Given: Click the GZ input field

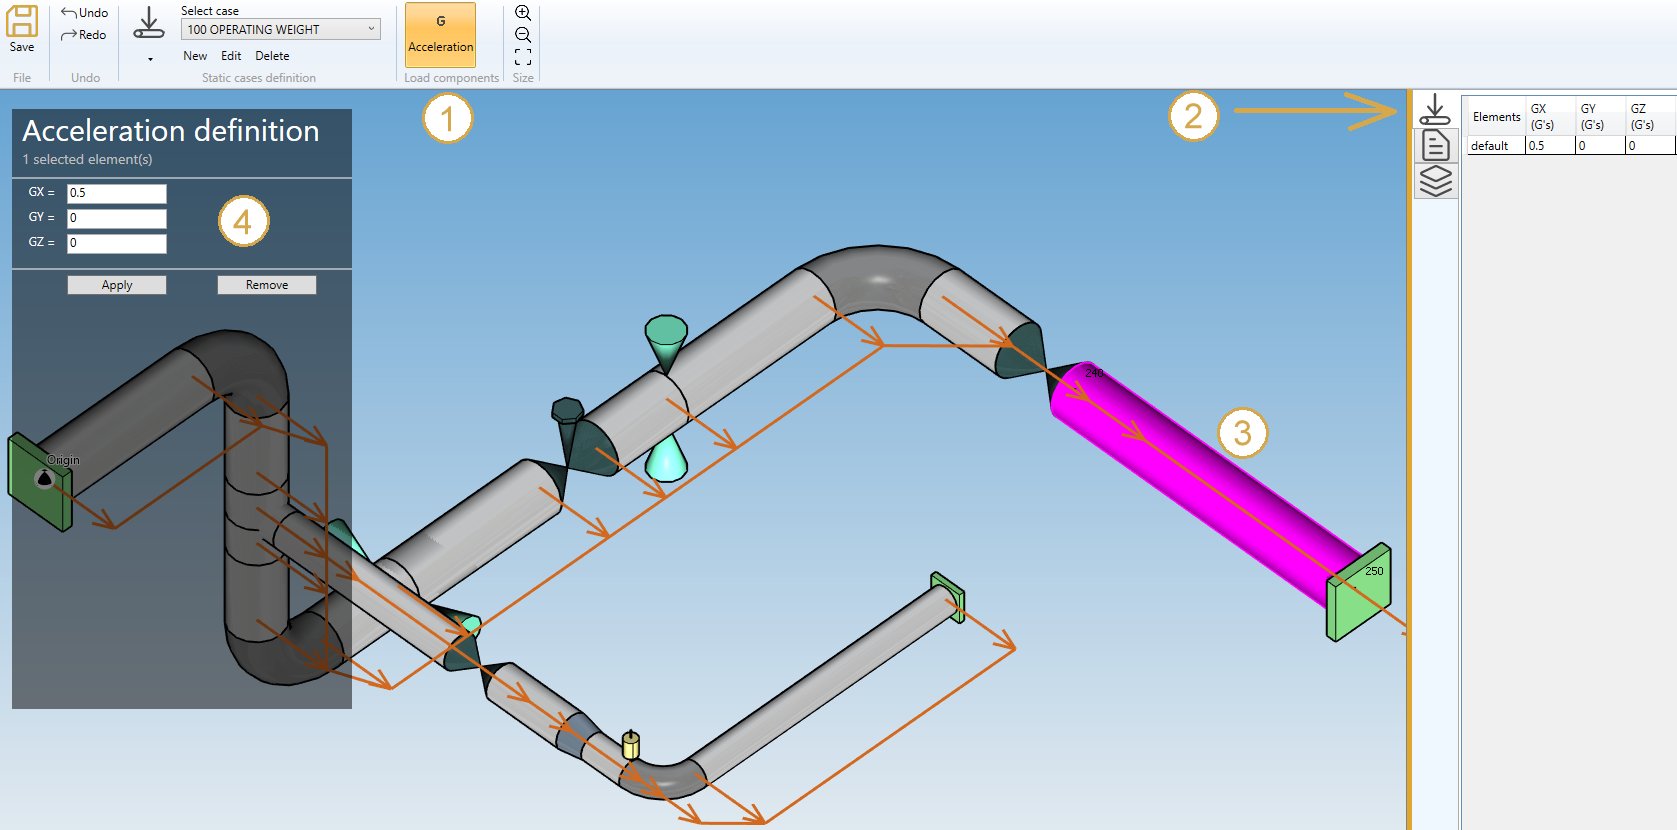Looking at the screenshot, I should 117,243.
